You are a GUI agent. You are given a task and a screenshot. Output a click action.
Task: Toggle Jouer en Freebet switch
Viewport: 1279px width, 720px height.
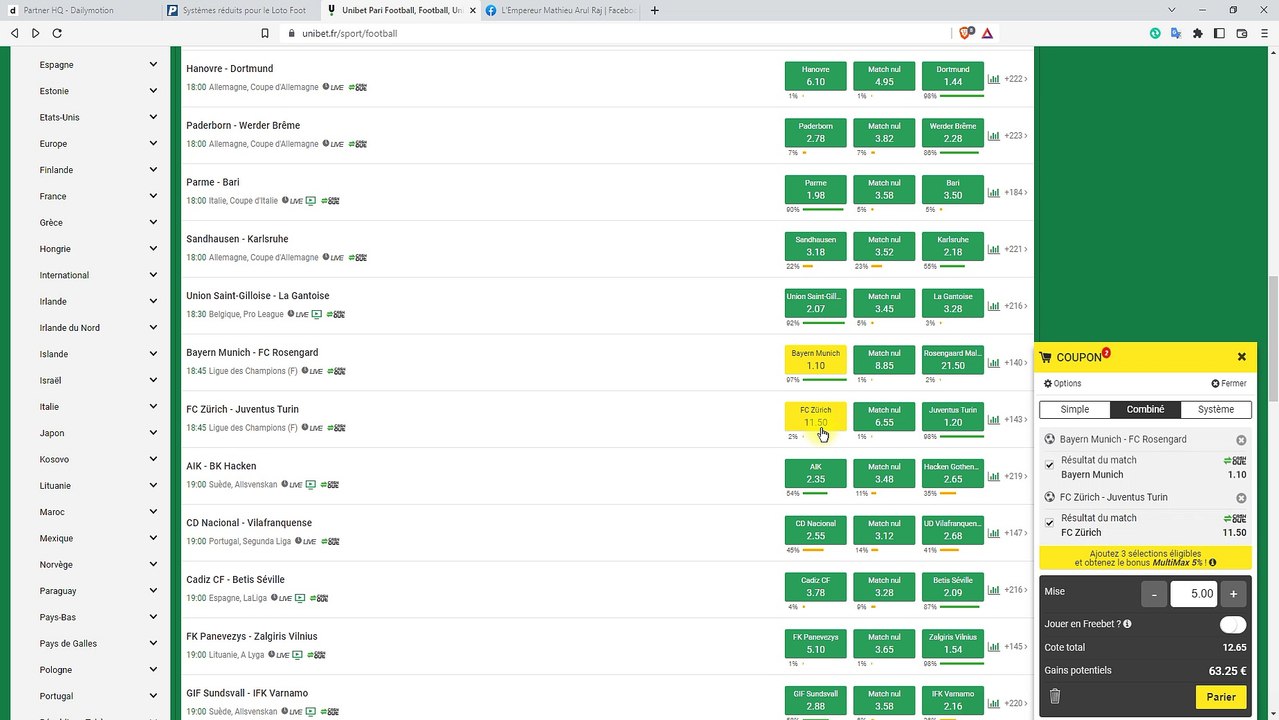point(1233,624)
